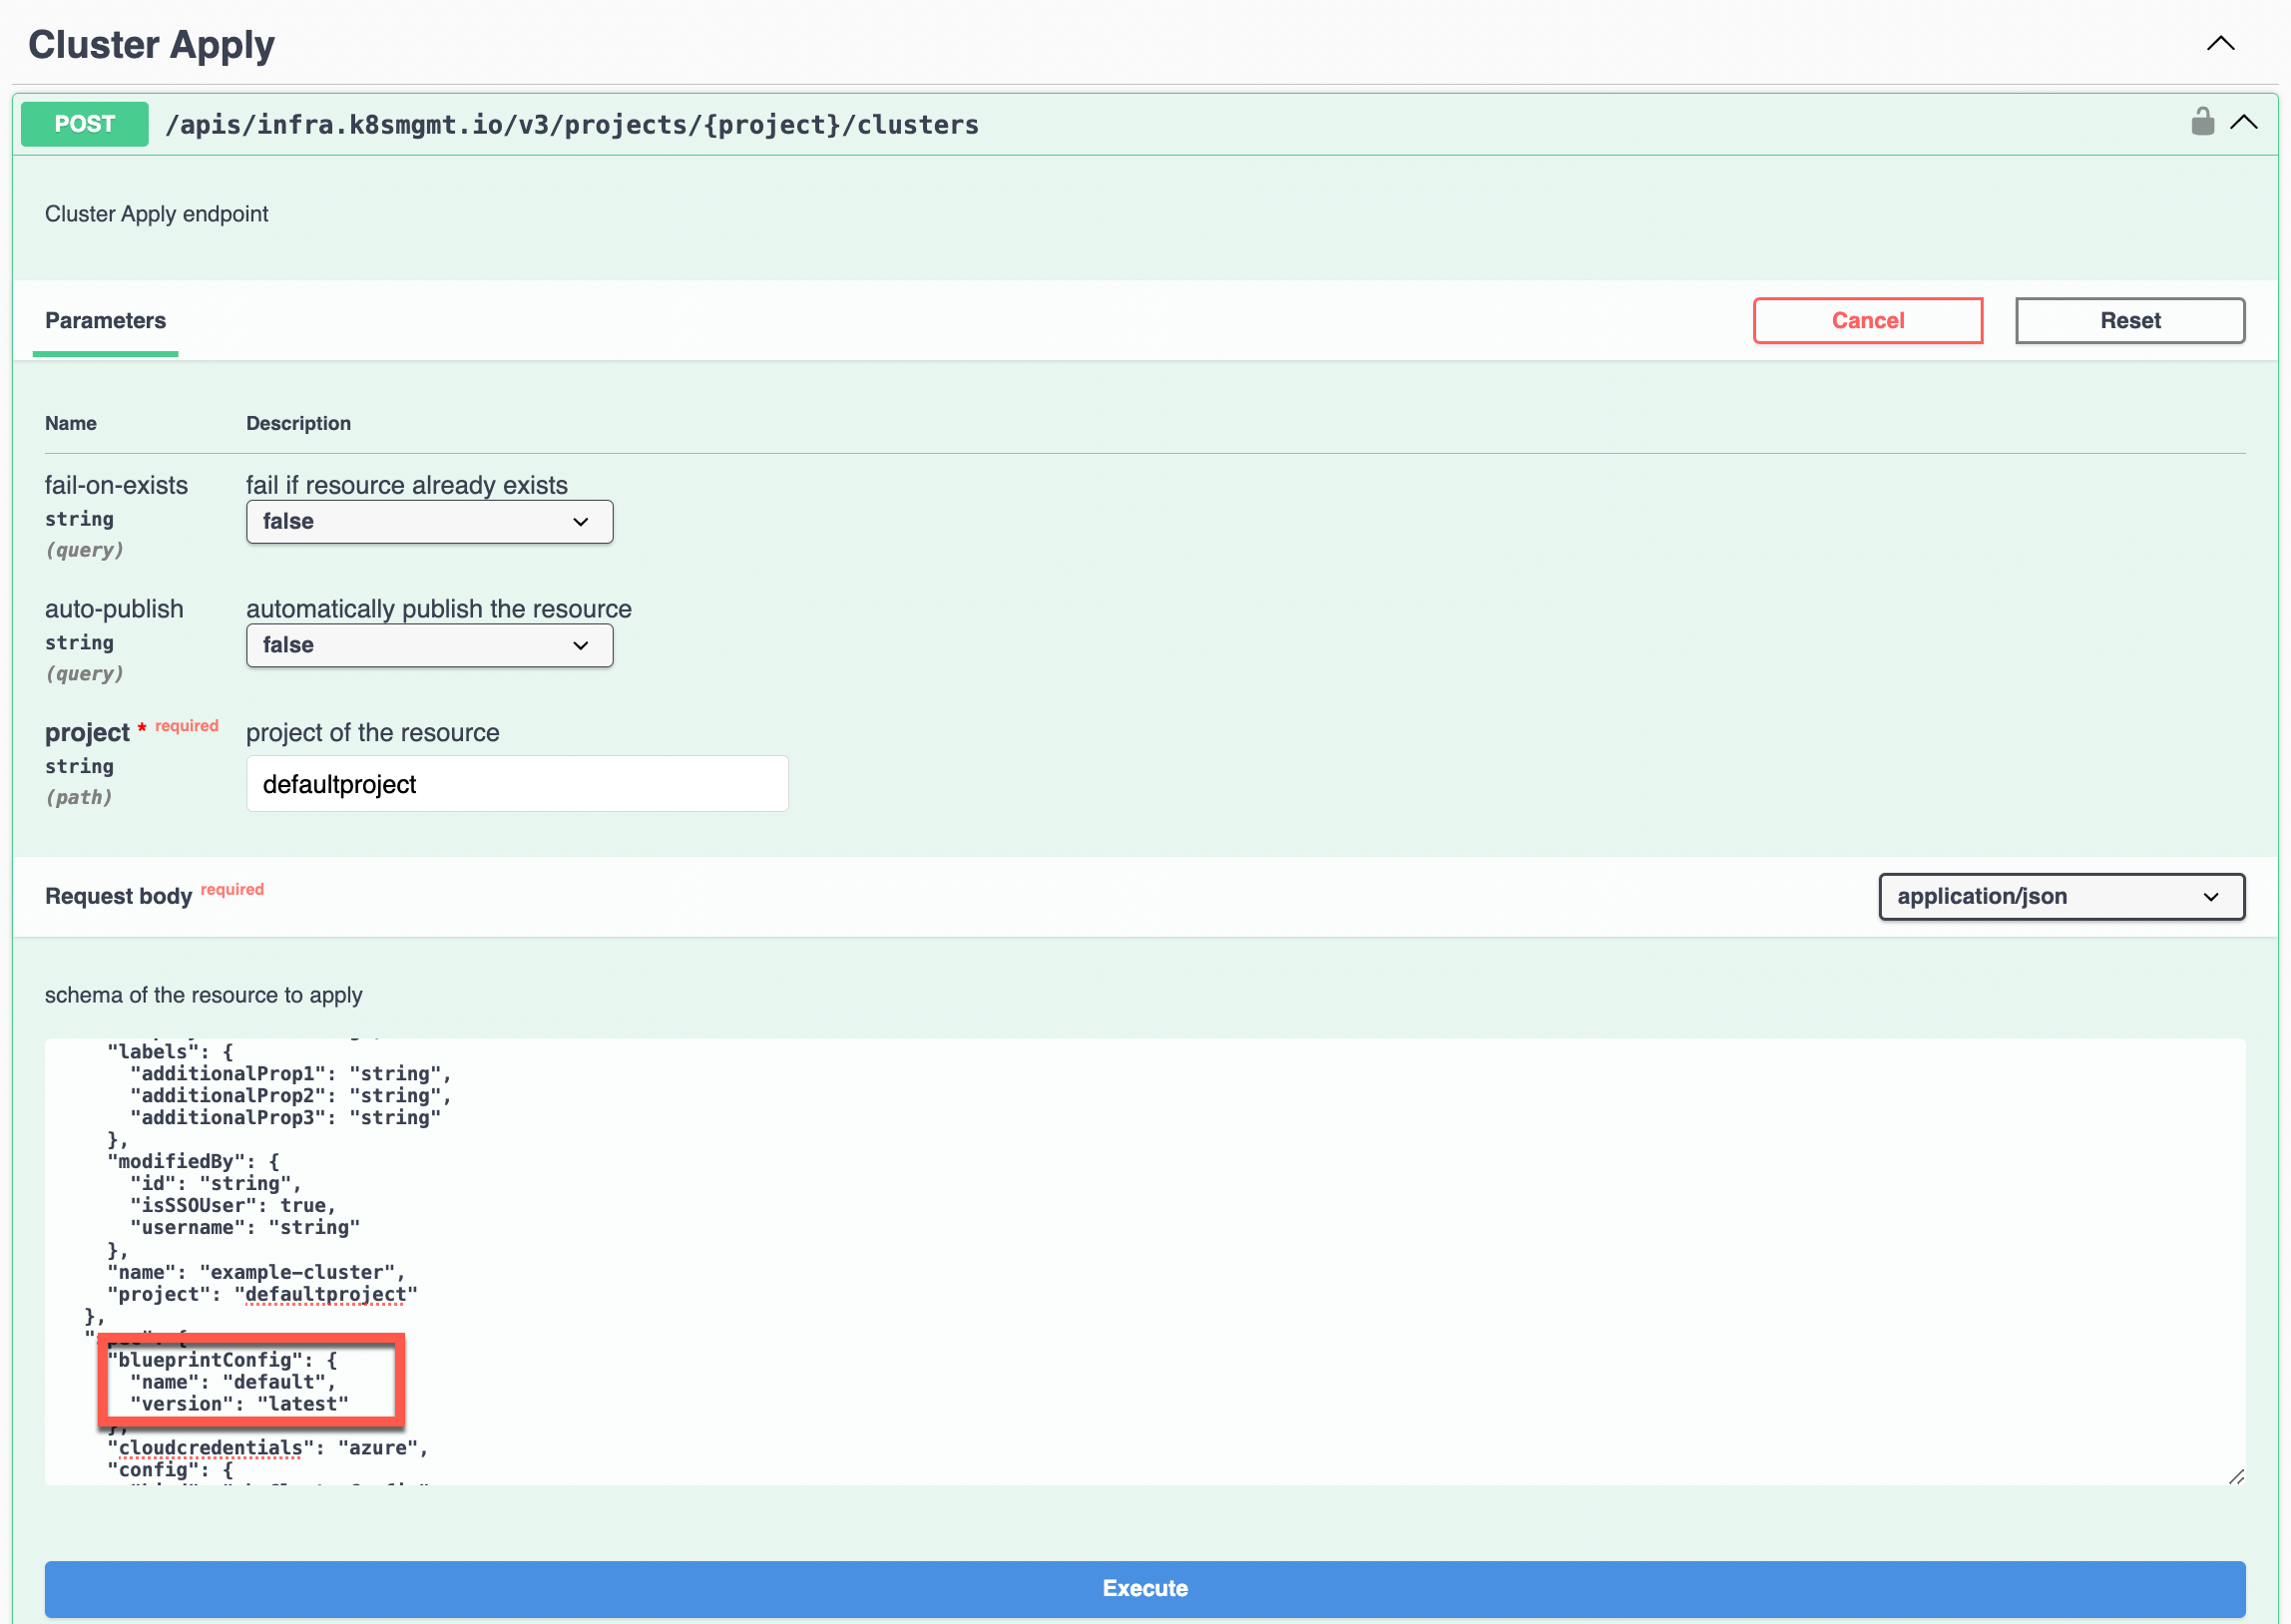Click the "isSSOUser": true line
The height and width of the screenshot is (1624, 2291).
[233, 1206]
